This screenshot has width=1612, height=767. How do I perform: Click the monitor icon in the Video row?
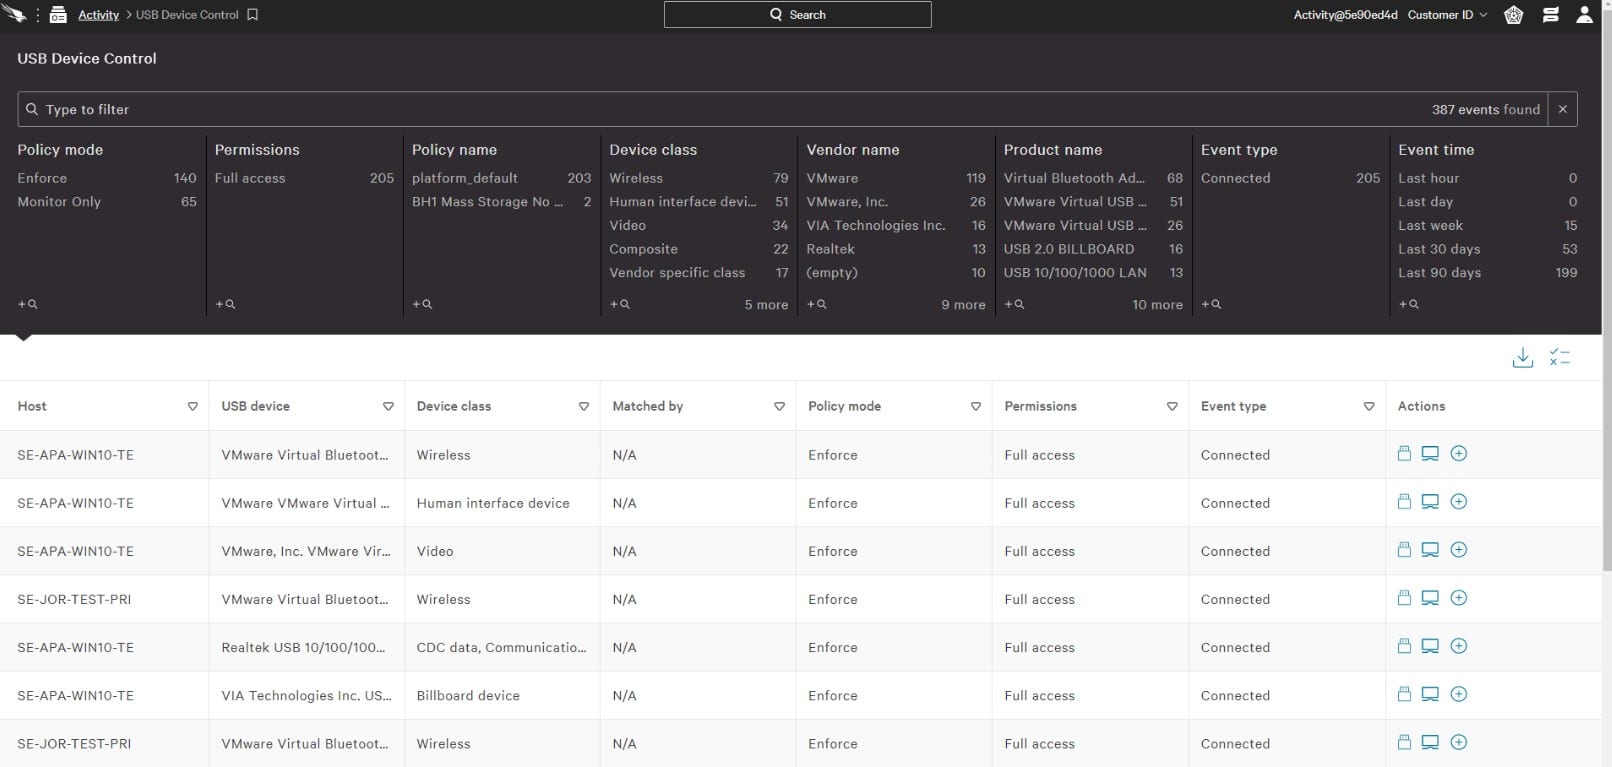[1430, 550]
